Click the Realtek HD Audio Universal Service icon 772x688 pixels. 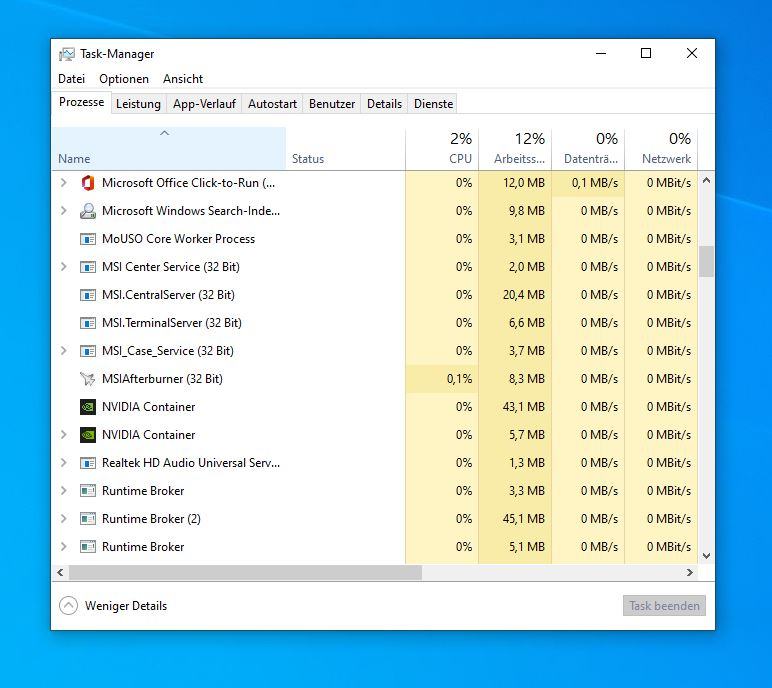coord(88,463)
